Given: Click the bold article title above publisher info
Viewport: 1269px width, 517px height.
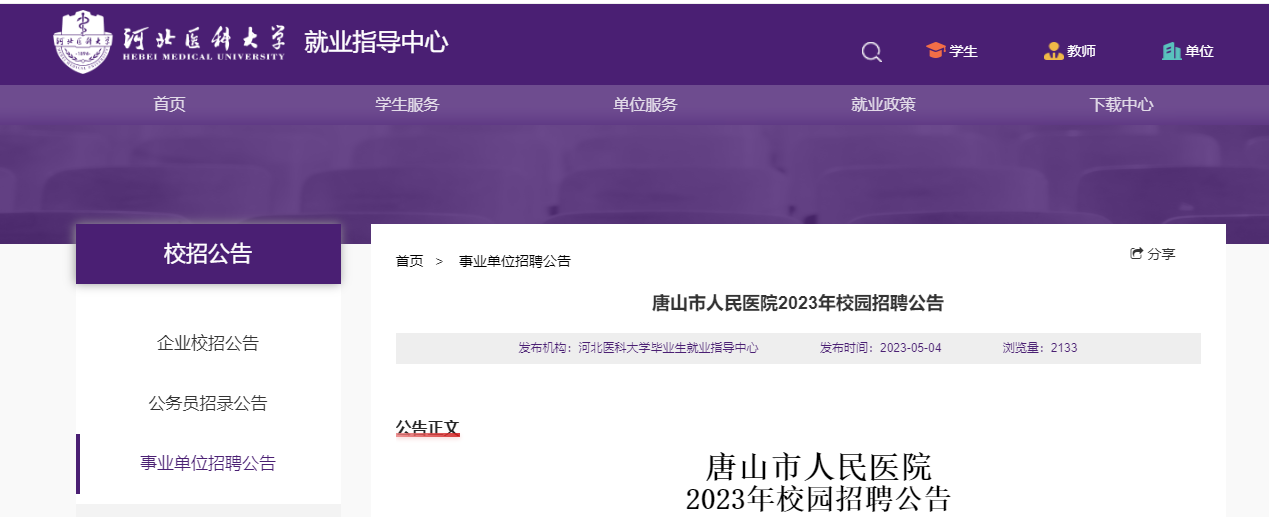Looking at the screenshot, I should pyautogui.click(x=797, y=304).
